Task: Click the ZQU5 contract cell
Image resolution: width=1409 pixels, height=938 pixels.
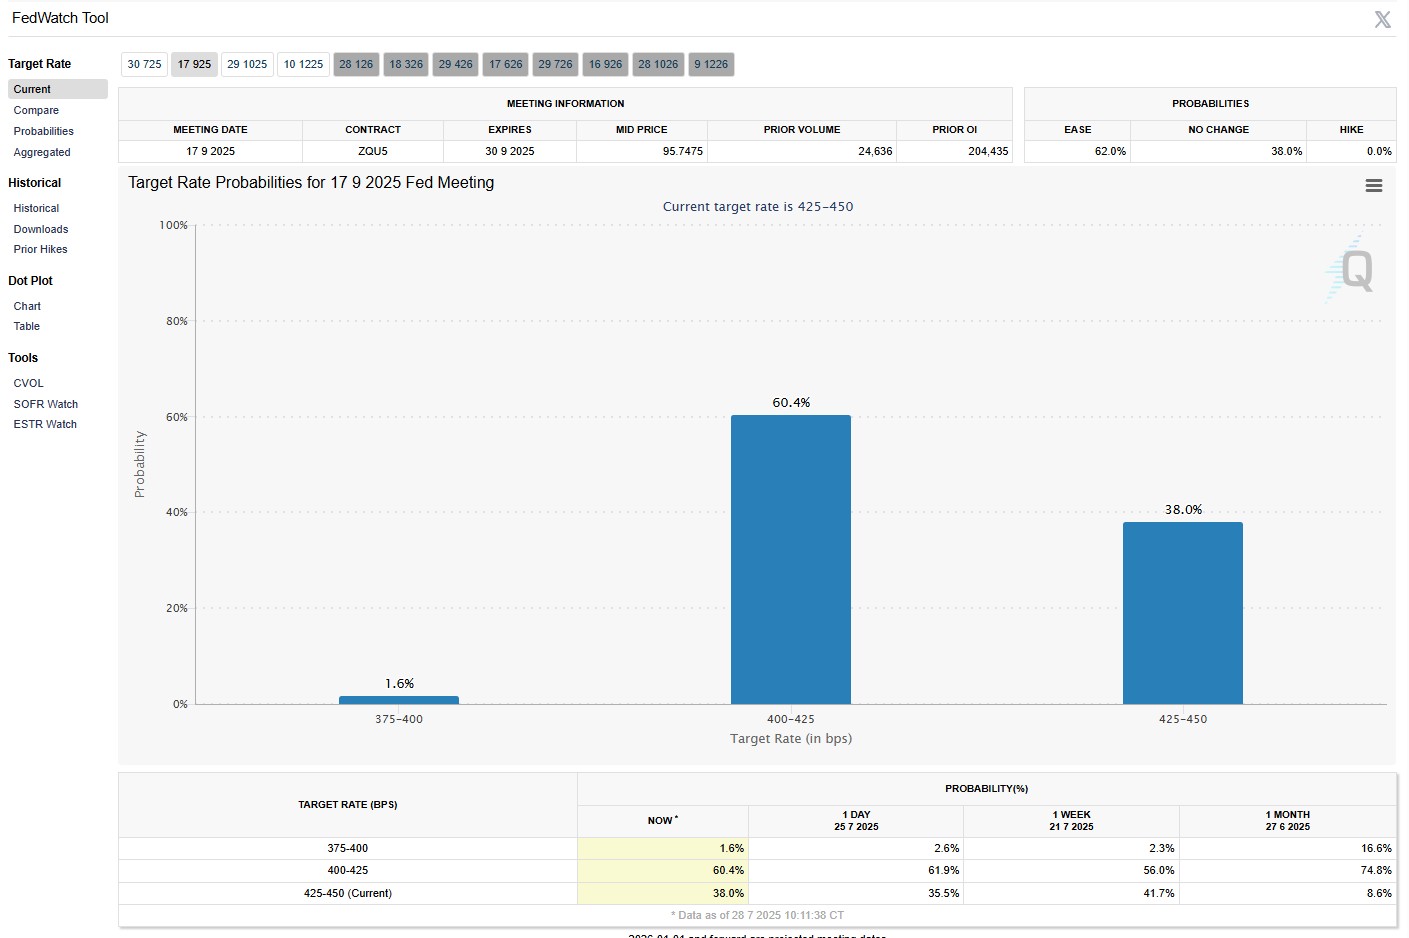Action: click(373, 151)
